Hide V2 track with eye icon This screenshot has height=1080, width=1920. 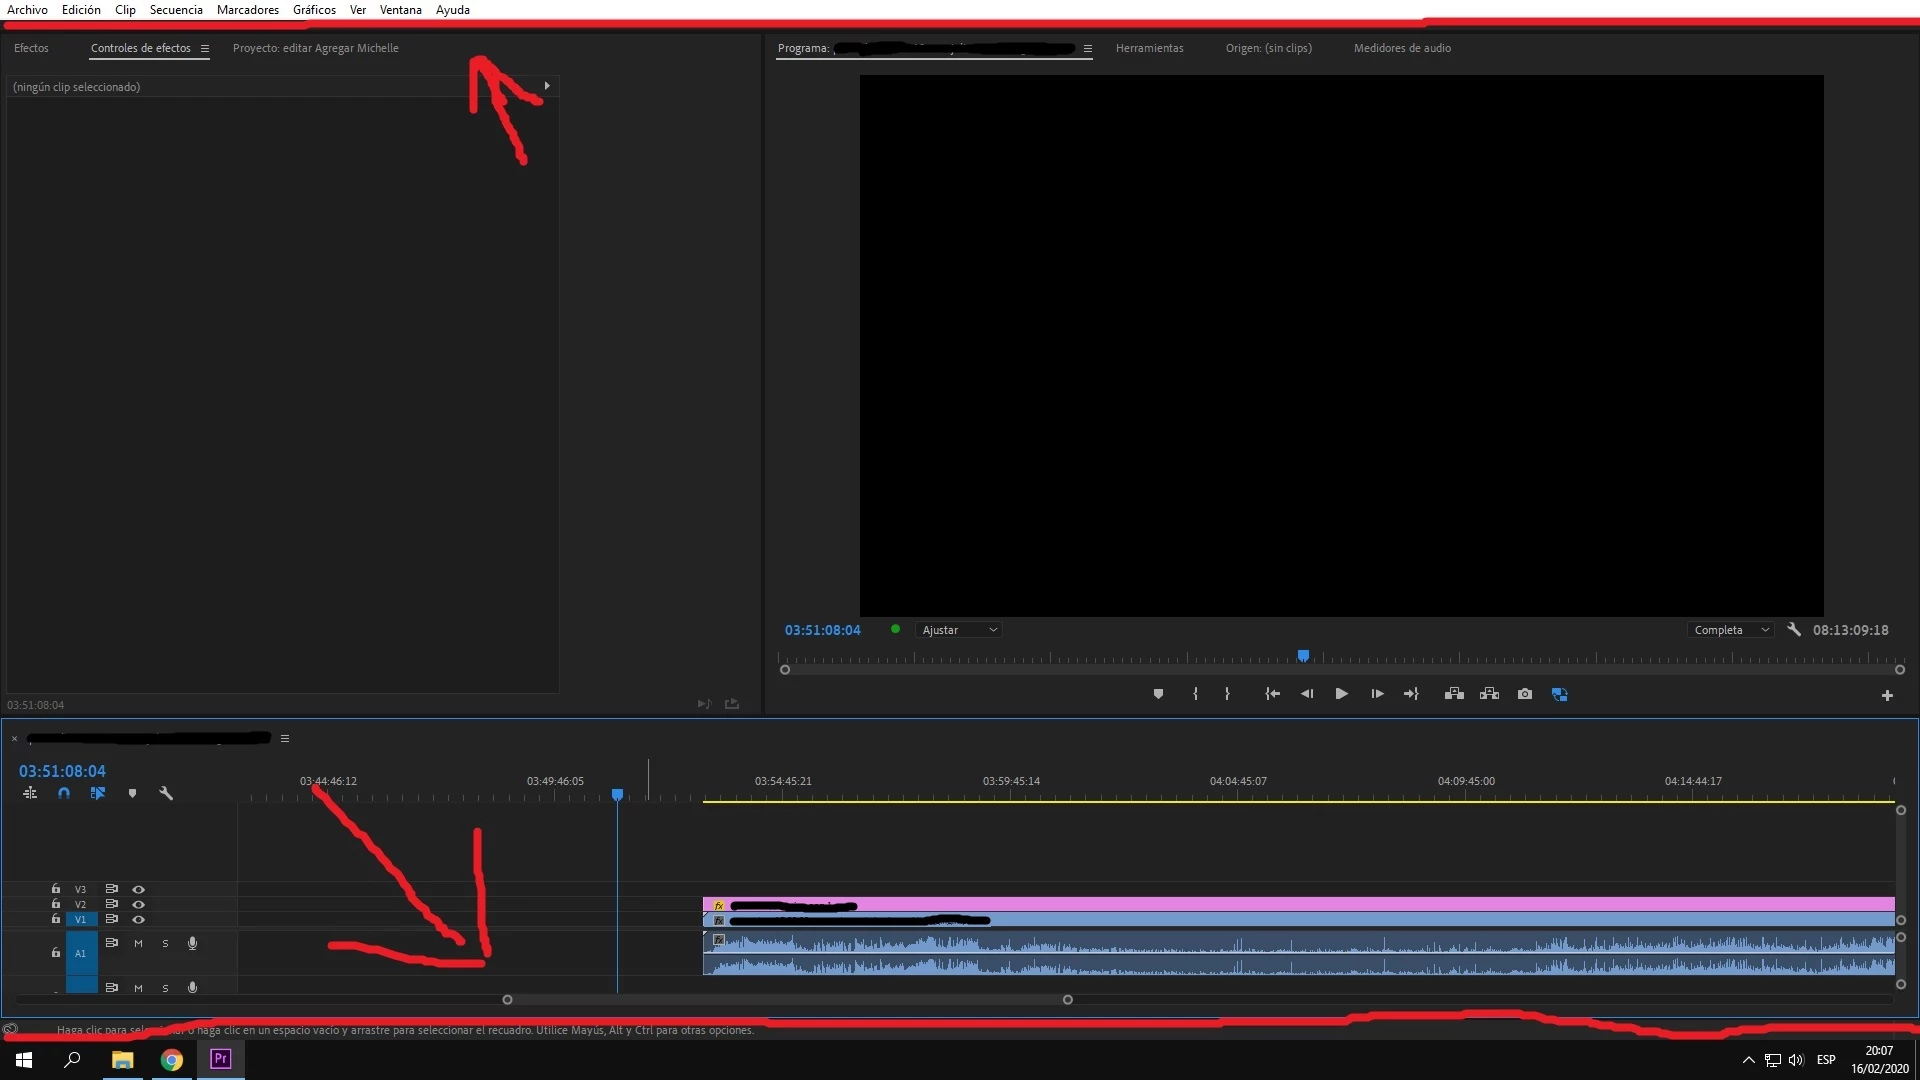[138, 904]
